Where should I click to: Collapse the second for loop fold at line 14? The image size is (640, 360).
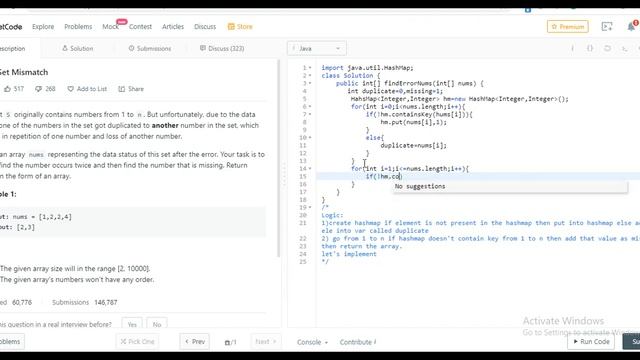pyautogui.click(x=310, y=169)
